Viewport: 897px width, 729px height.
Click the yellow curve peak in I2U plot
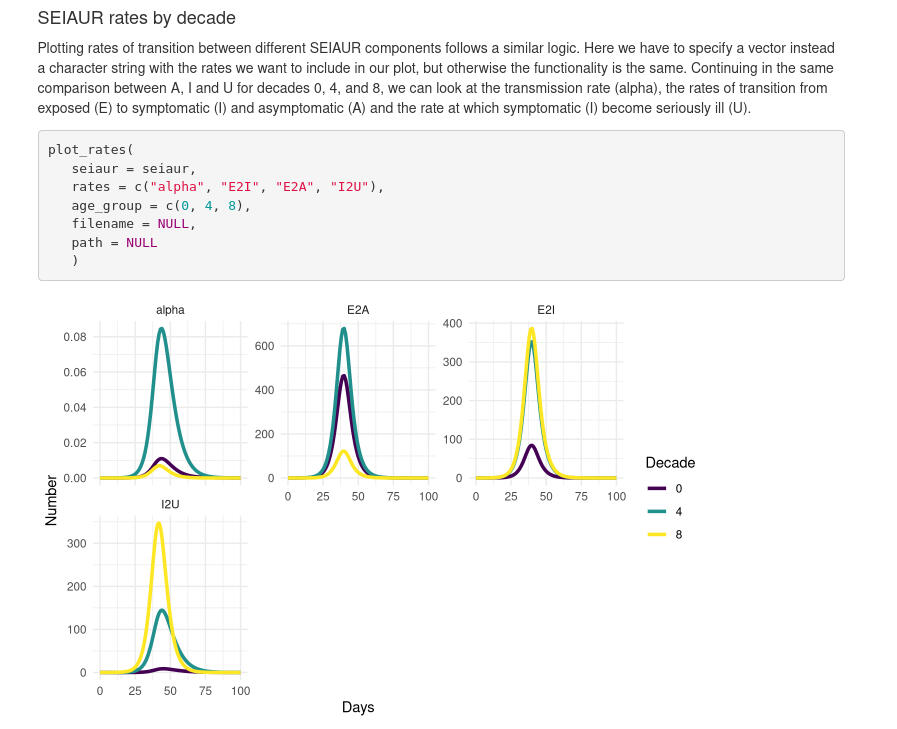(x=158, y=523)
